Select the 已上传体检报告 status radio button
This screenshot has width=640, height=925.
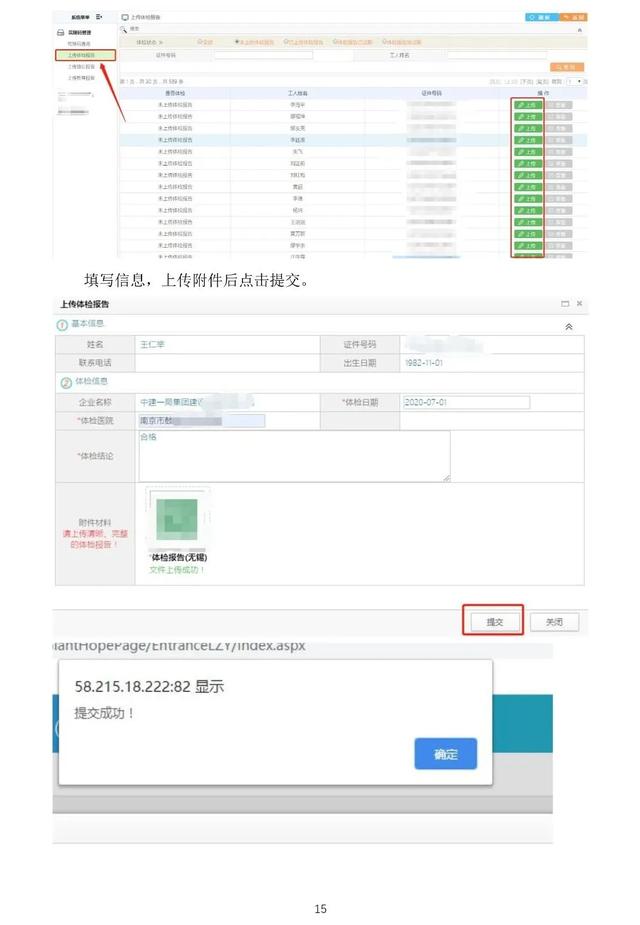click(x=290, y=42)
